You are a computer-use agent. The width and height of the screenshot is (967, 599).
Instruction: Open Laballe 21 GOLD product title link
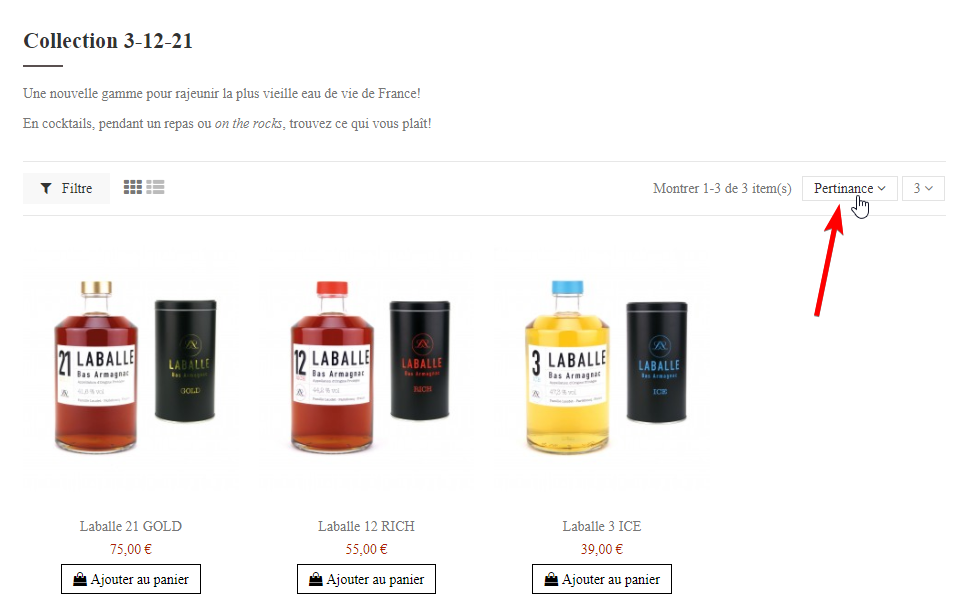[131, 526]
